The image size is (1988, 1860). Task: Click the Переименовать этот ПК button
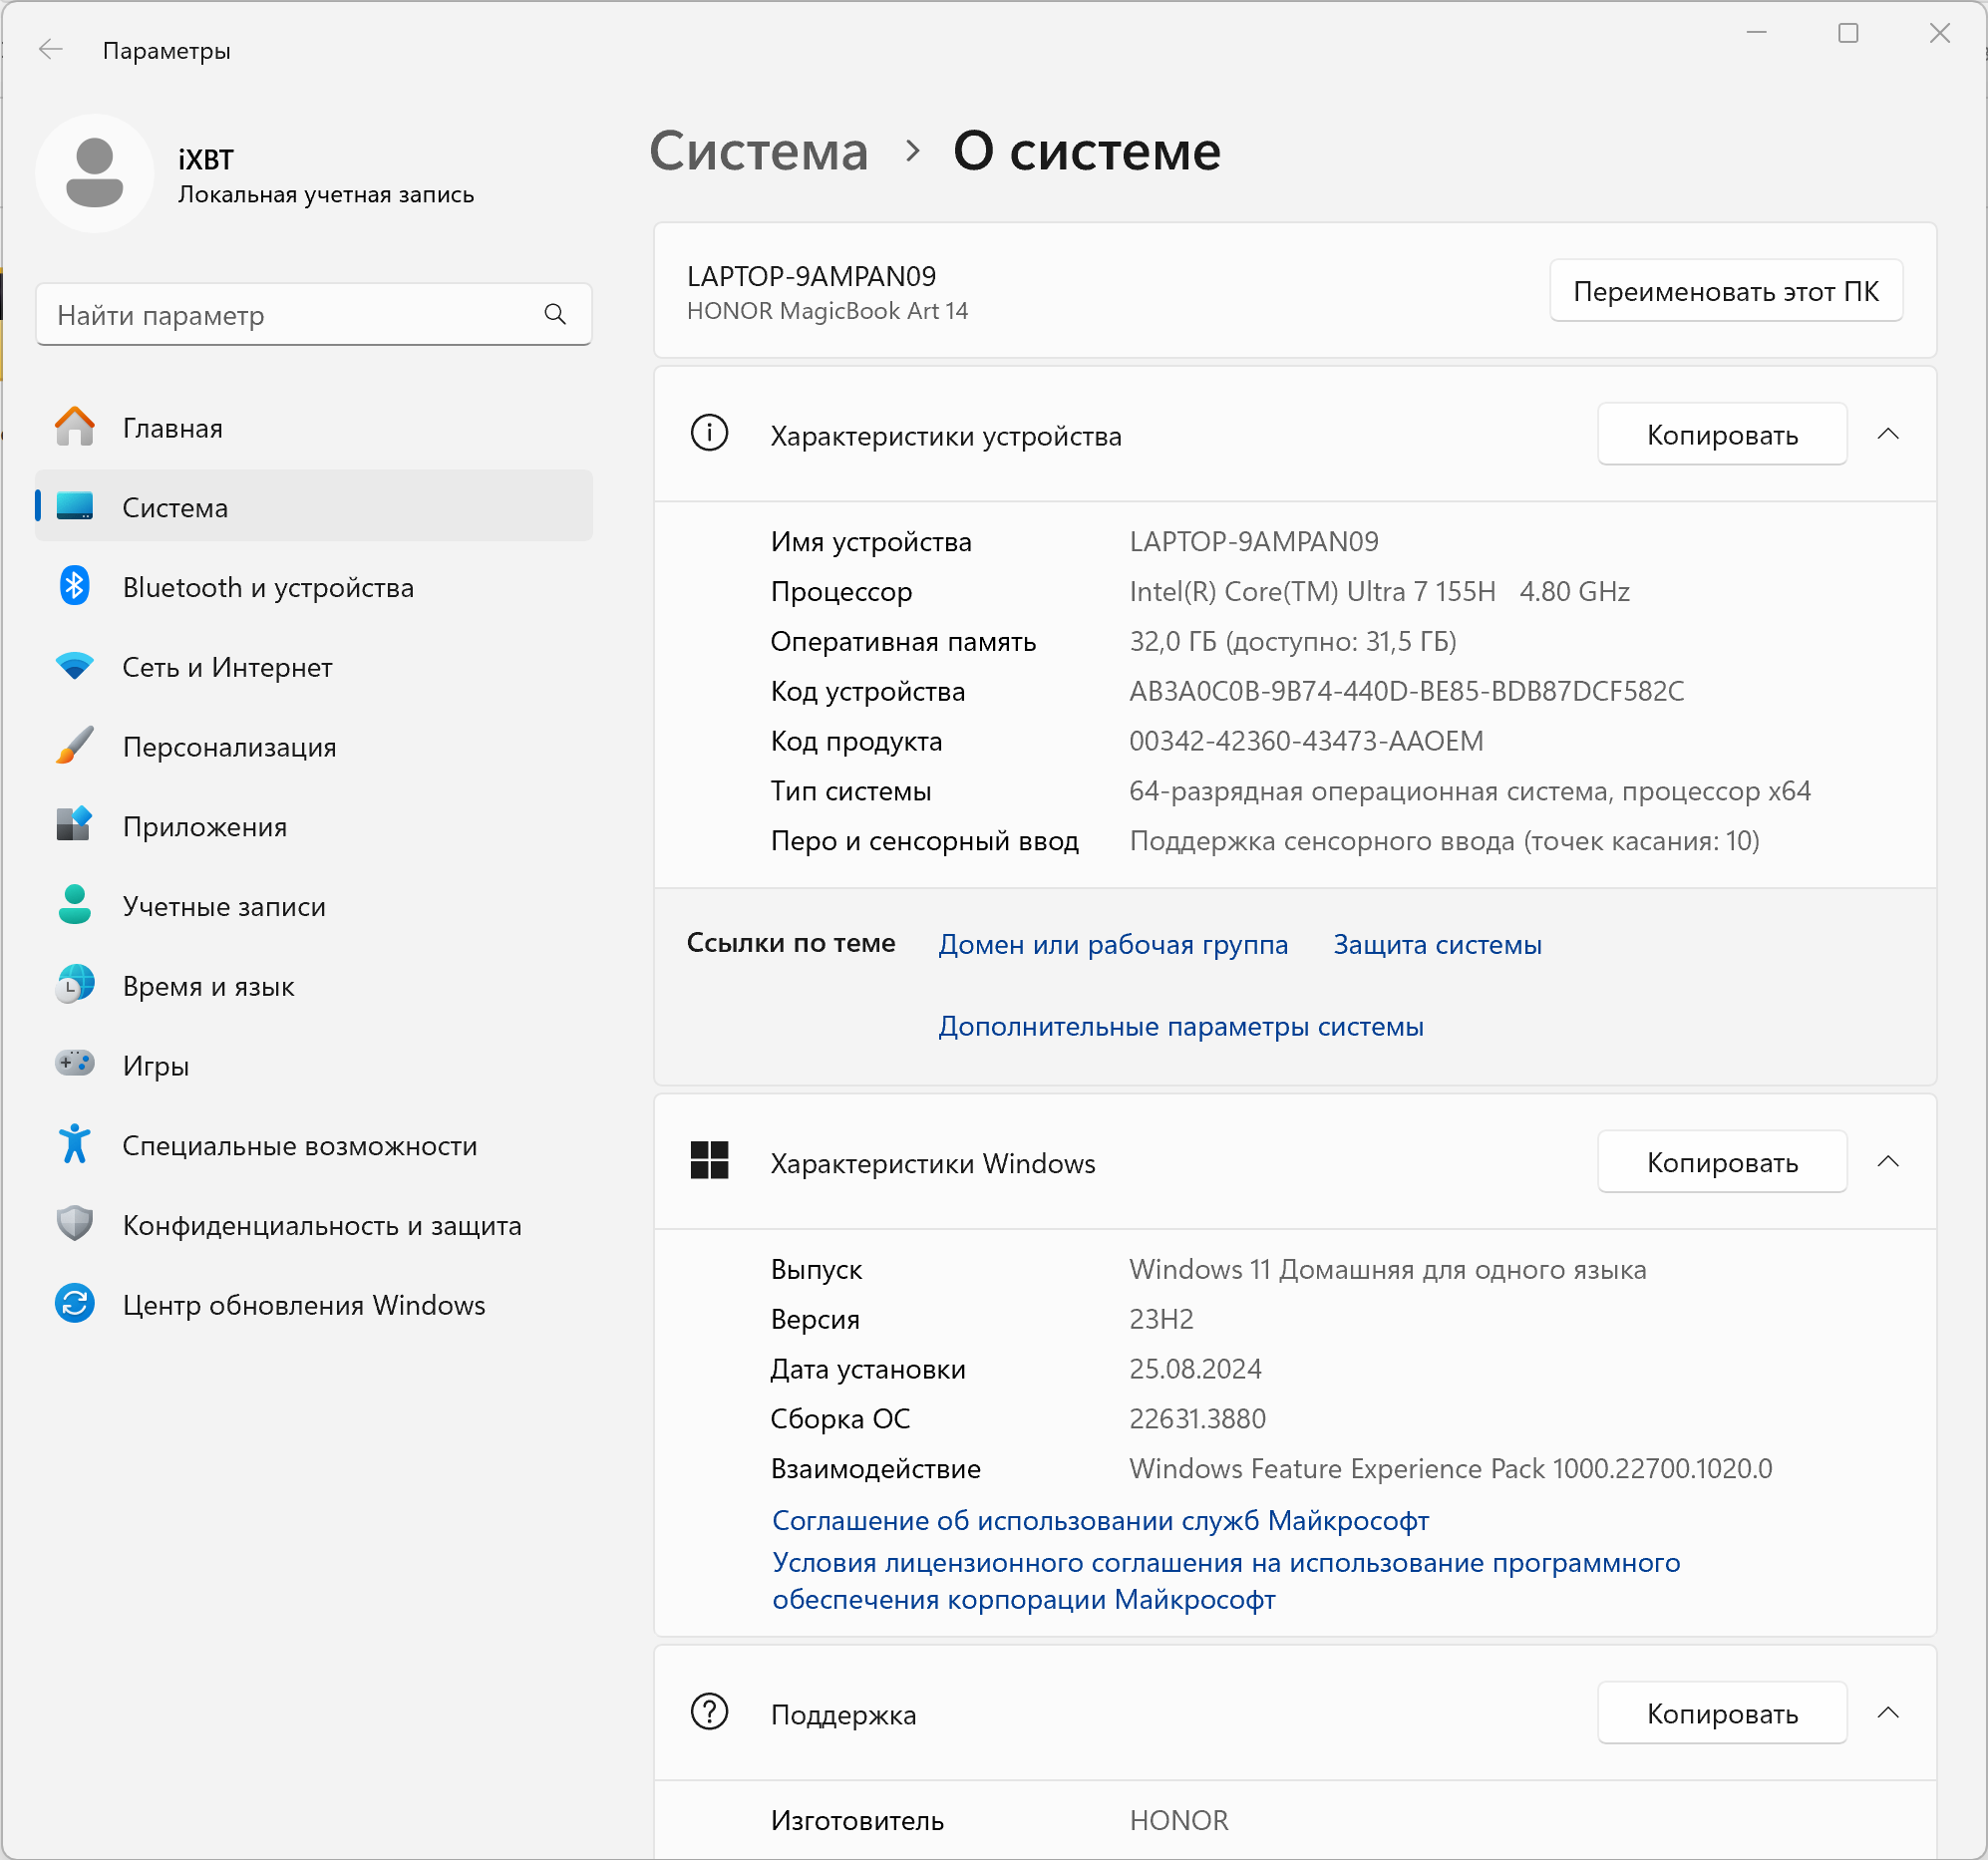click(x=1725, y=291)
